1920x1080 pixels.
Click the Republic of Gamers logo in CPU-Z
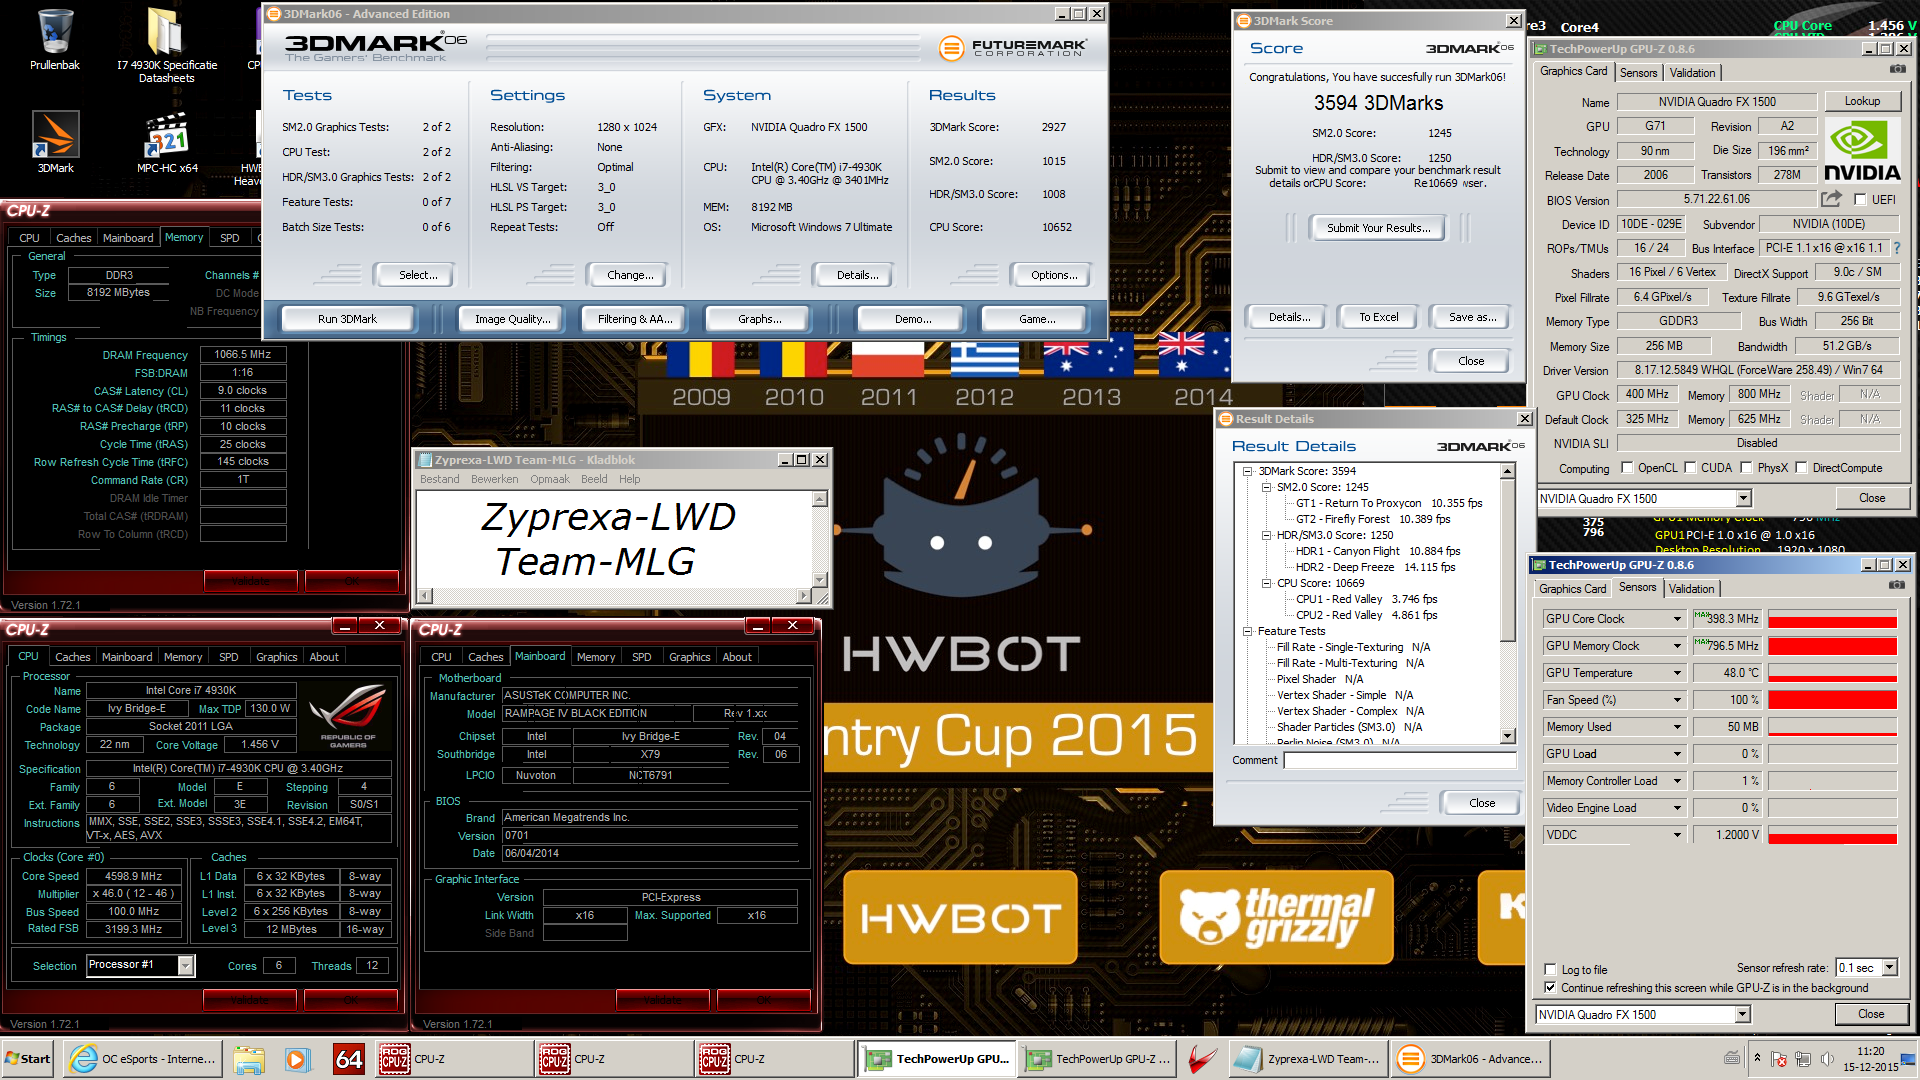coord(349,716)
